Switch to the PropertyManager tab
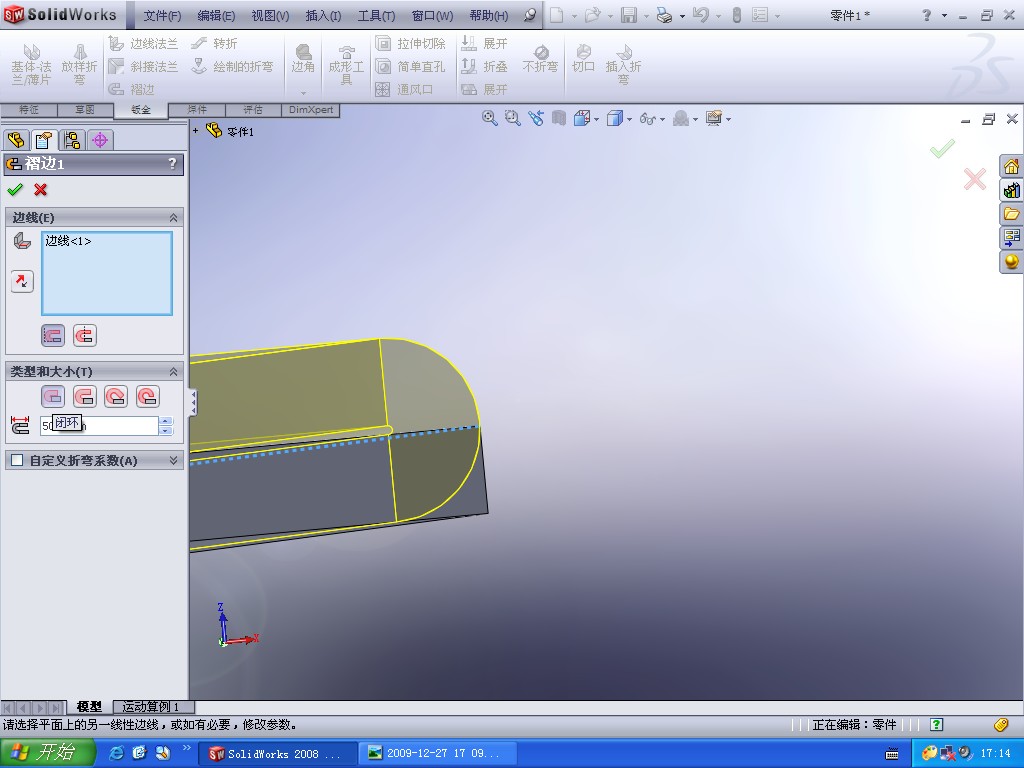 click(44, 140)
